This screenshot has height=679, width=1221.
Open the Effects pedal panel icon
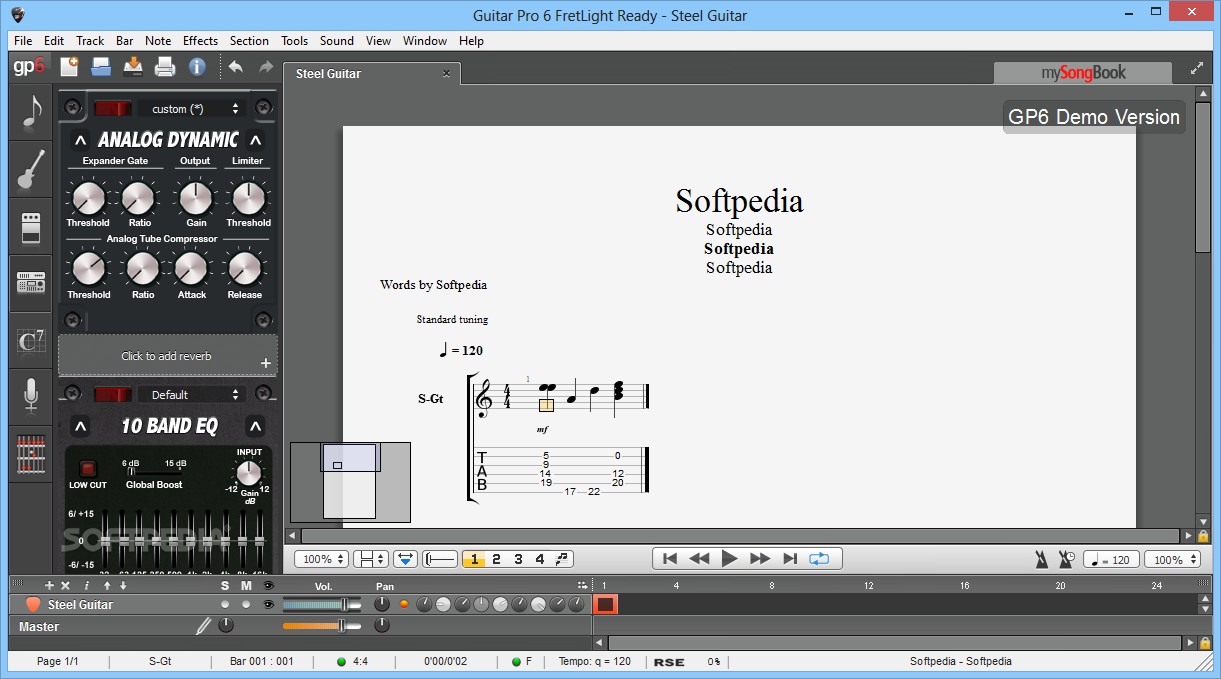pos(31,227)
